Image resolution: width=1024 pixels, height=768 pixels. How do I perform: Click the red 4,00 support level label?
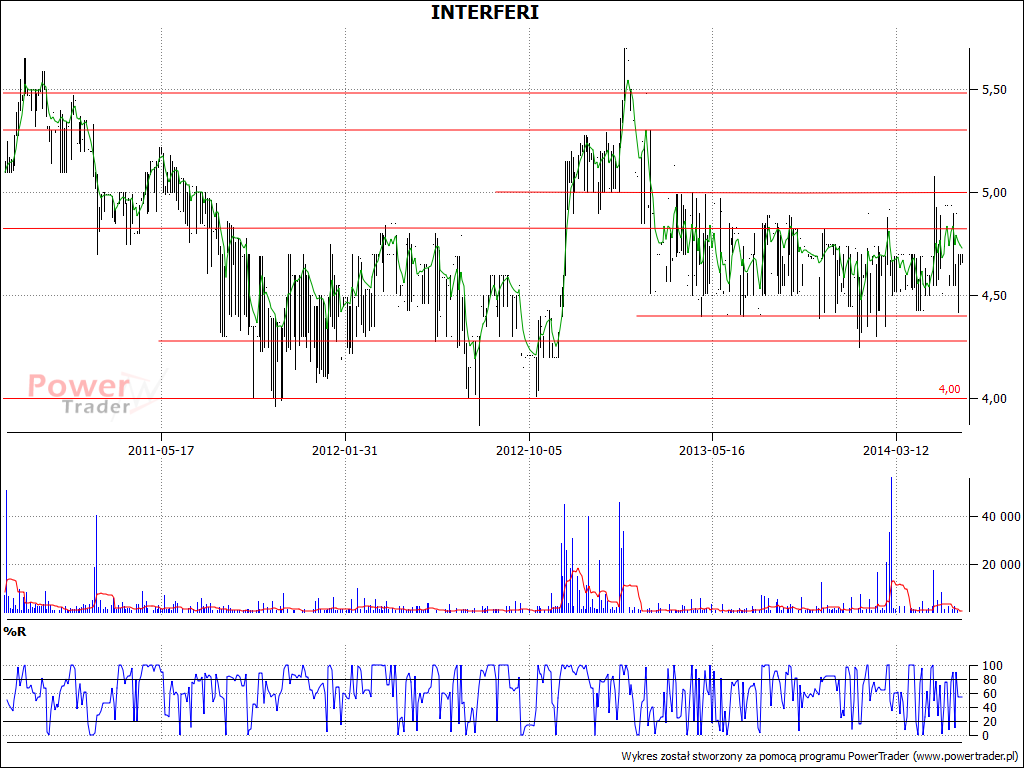pos(950,389)
